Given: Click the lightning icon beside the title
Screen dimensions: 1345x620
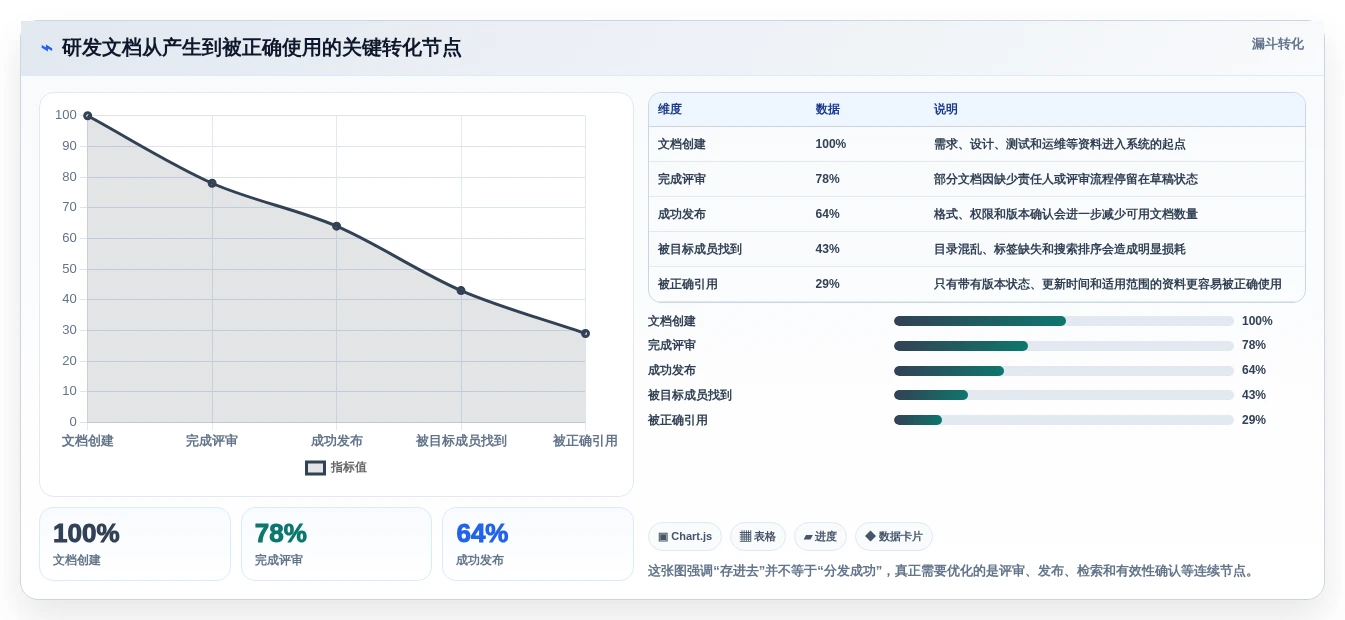Looking at the screenshot, I should pos(47,48).
